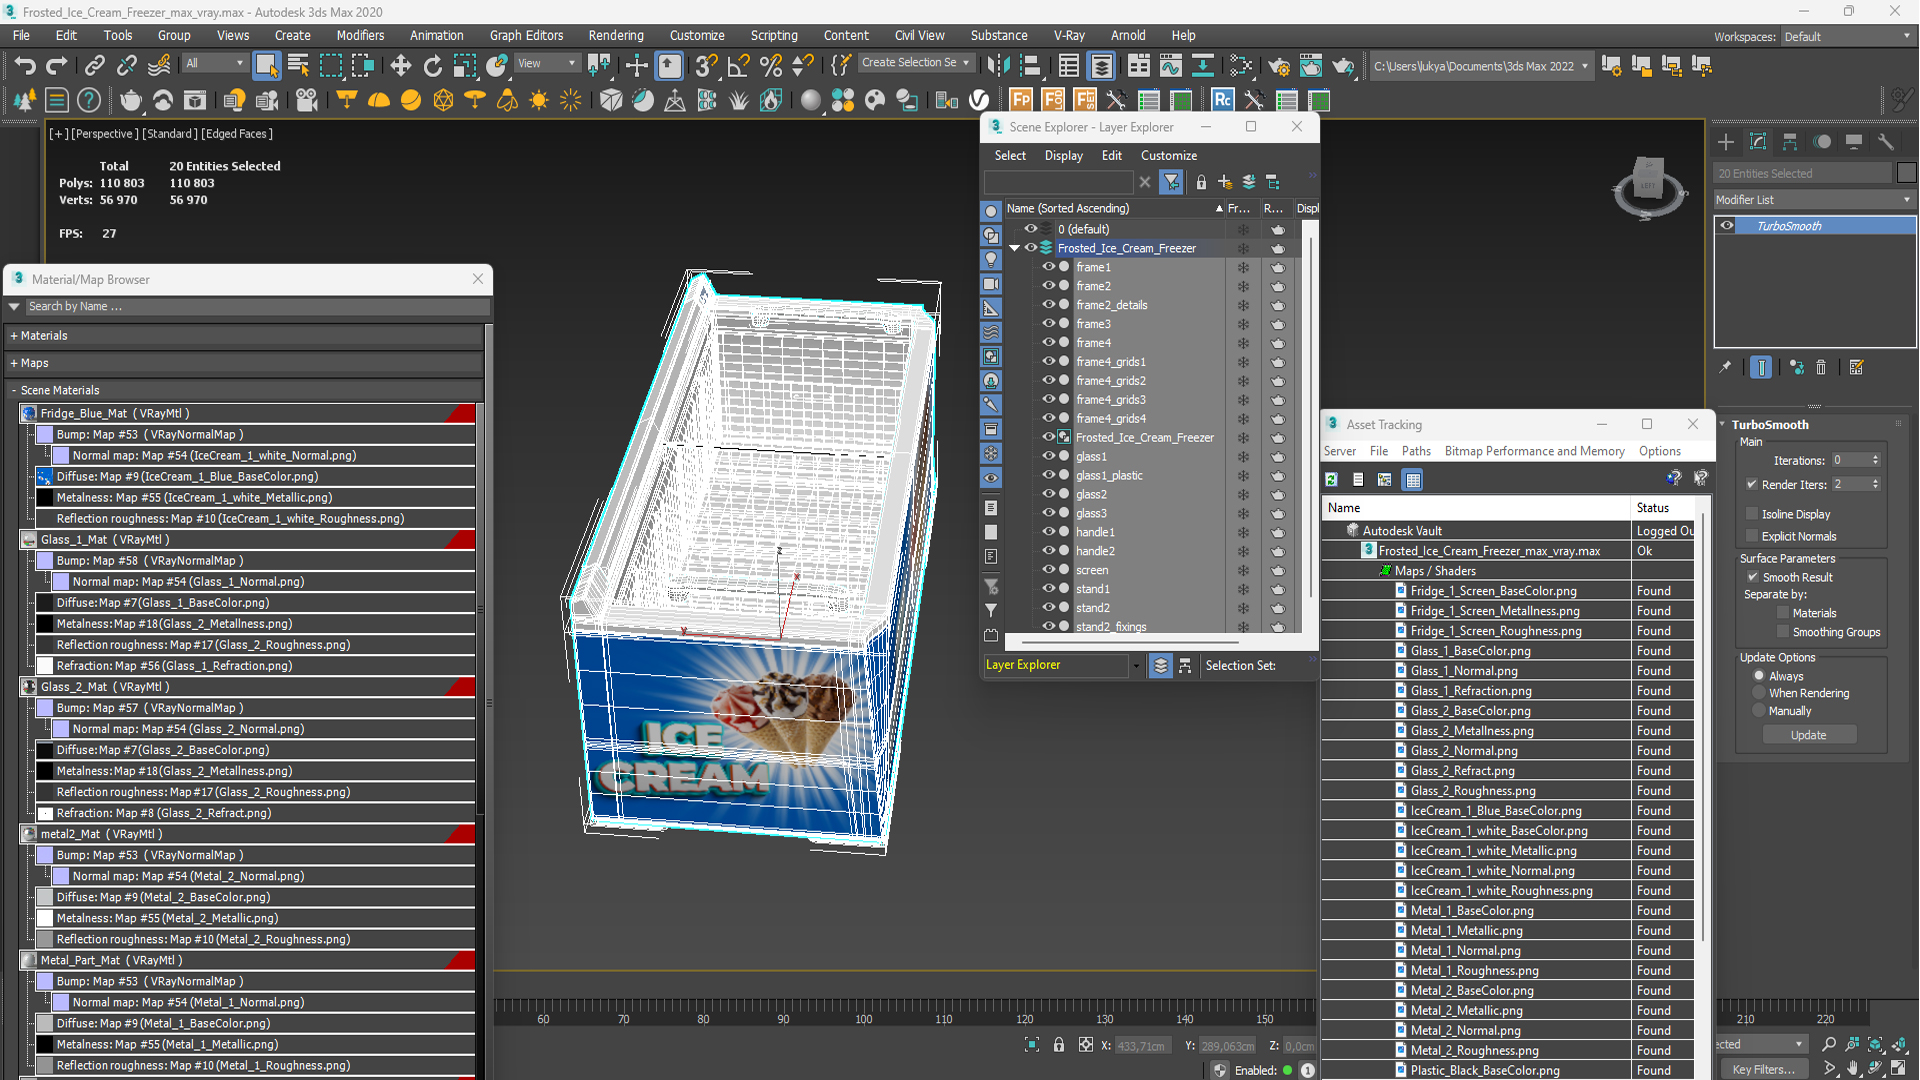The width and height of the screenshot is (1920, 1080).
Task: Open Render Setup from main toolbar
Action: point(1278,66)
